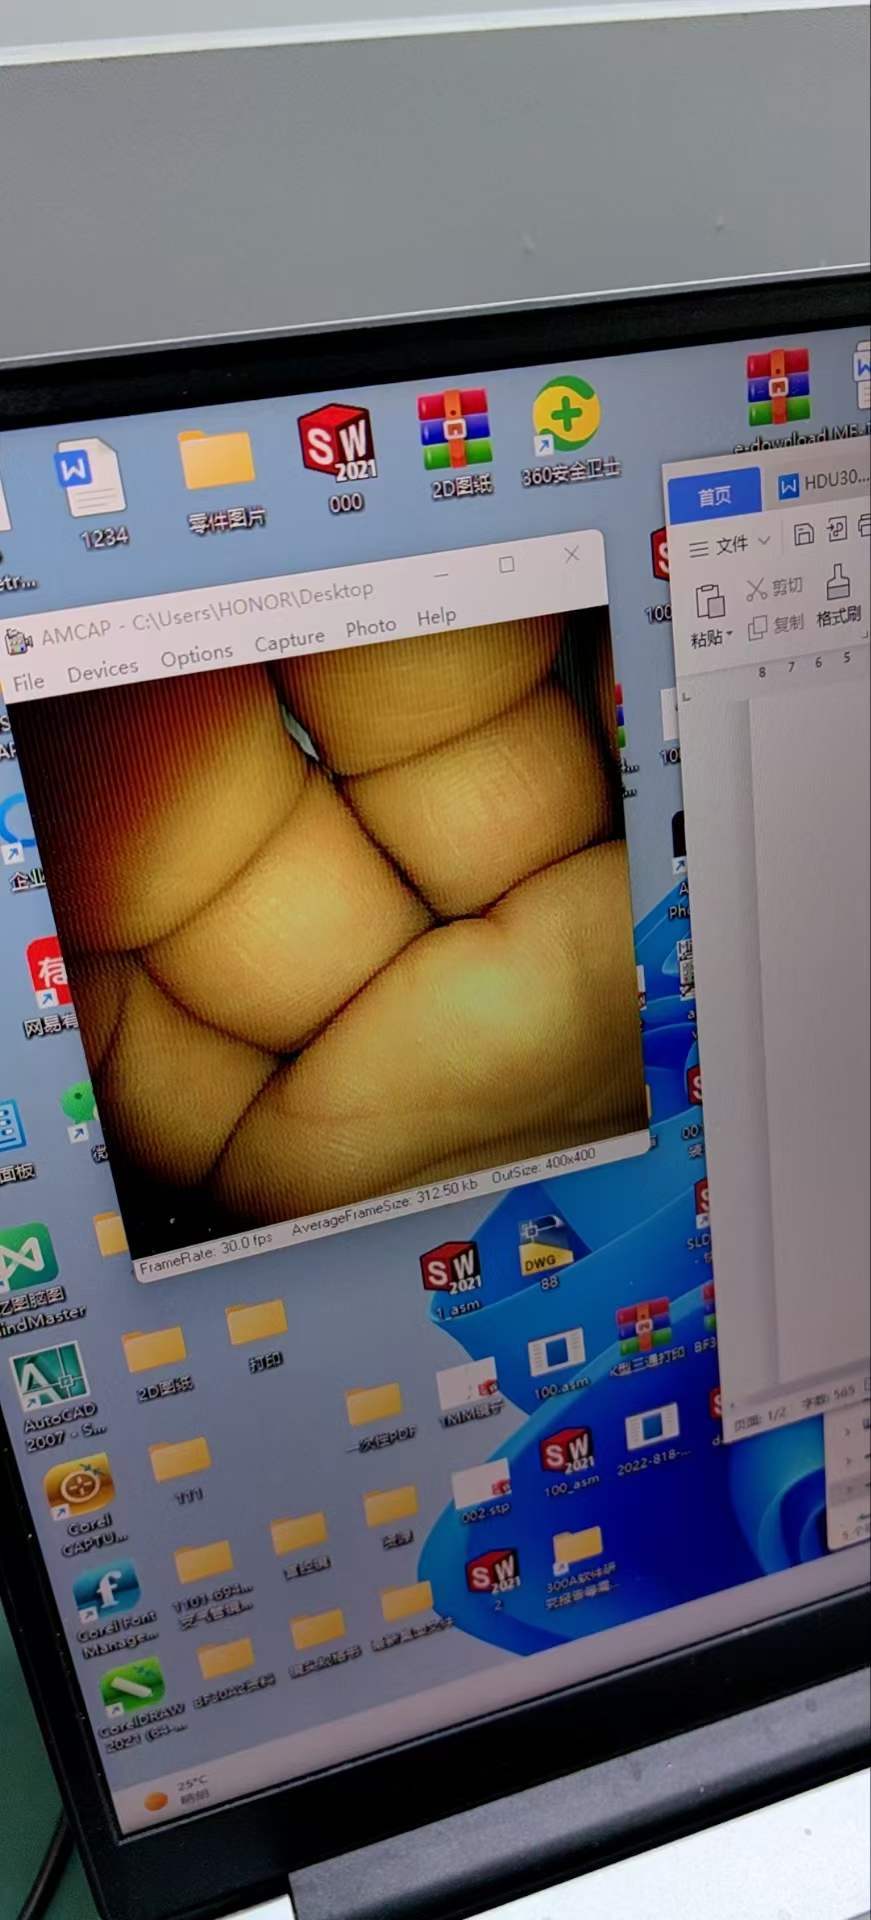Screen dimensions: 871x1920
Task: Select the SolidWorks file 1.asm on desktop
Action: 452,1277
